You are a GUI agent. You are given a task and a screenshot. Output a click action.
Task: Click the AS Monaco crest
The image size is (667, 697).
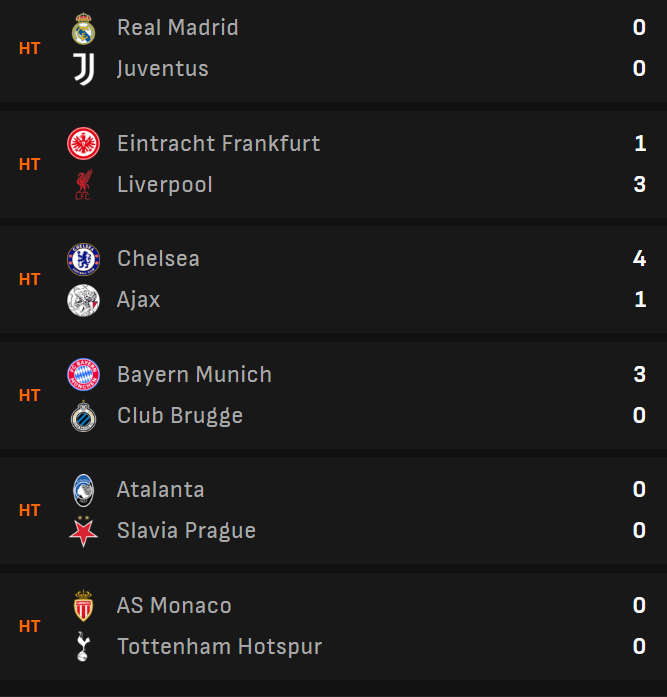click(x=83, y=606)
